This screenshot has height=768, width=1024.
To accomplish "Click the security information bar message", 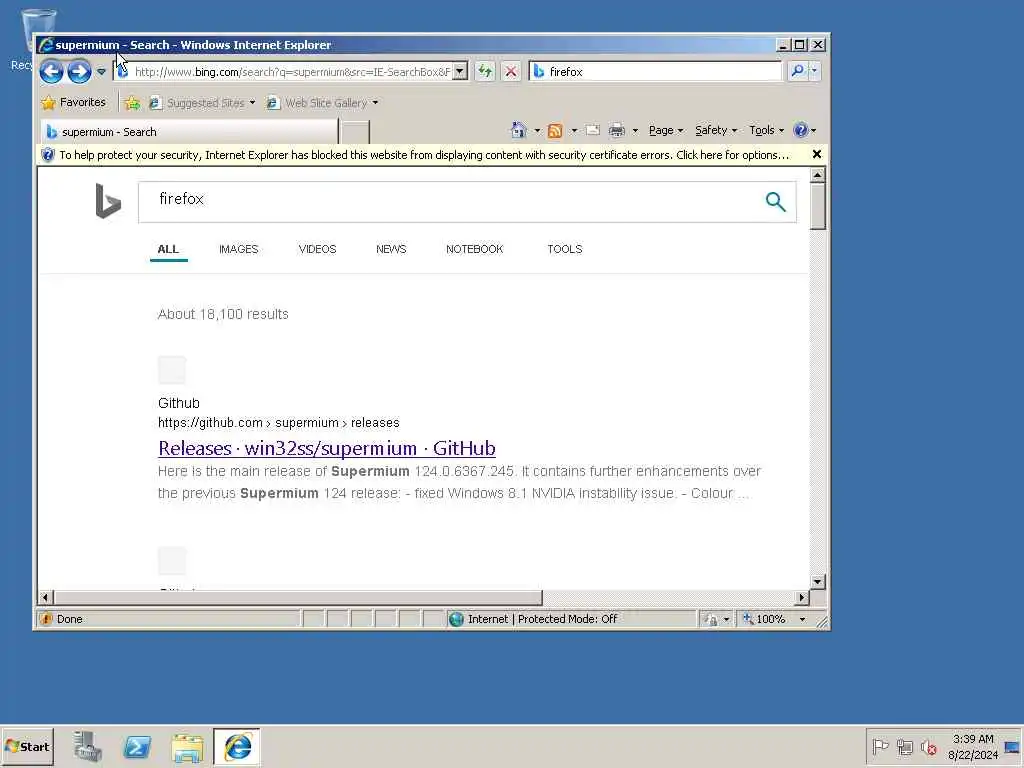I will coord(424,155).
